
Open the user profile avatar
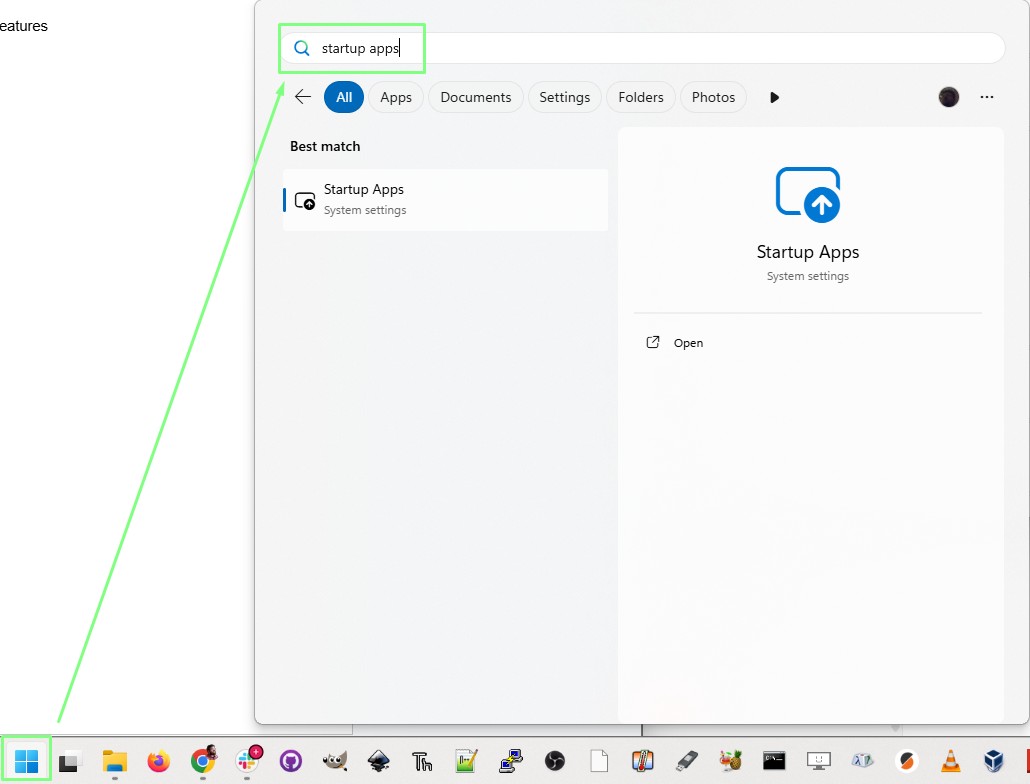pos(949,97)
